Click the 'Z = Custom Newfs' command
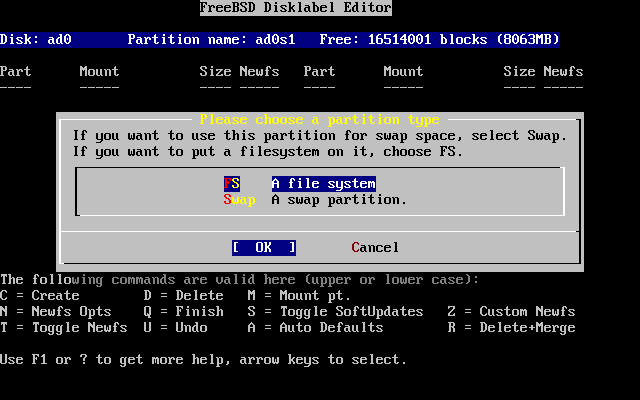Screen dimensions: 640x400 tap(511, 311)
